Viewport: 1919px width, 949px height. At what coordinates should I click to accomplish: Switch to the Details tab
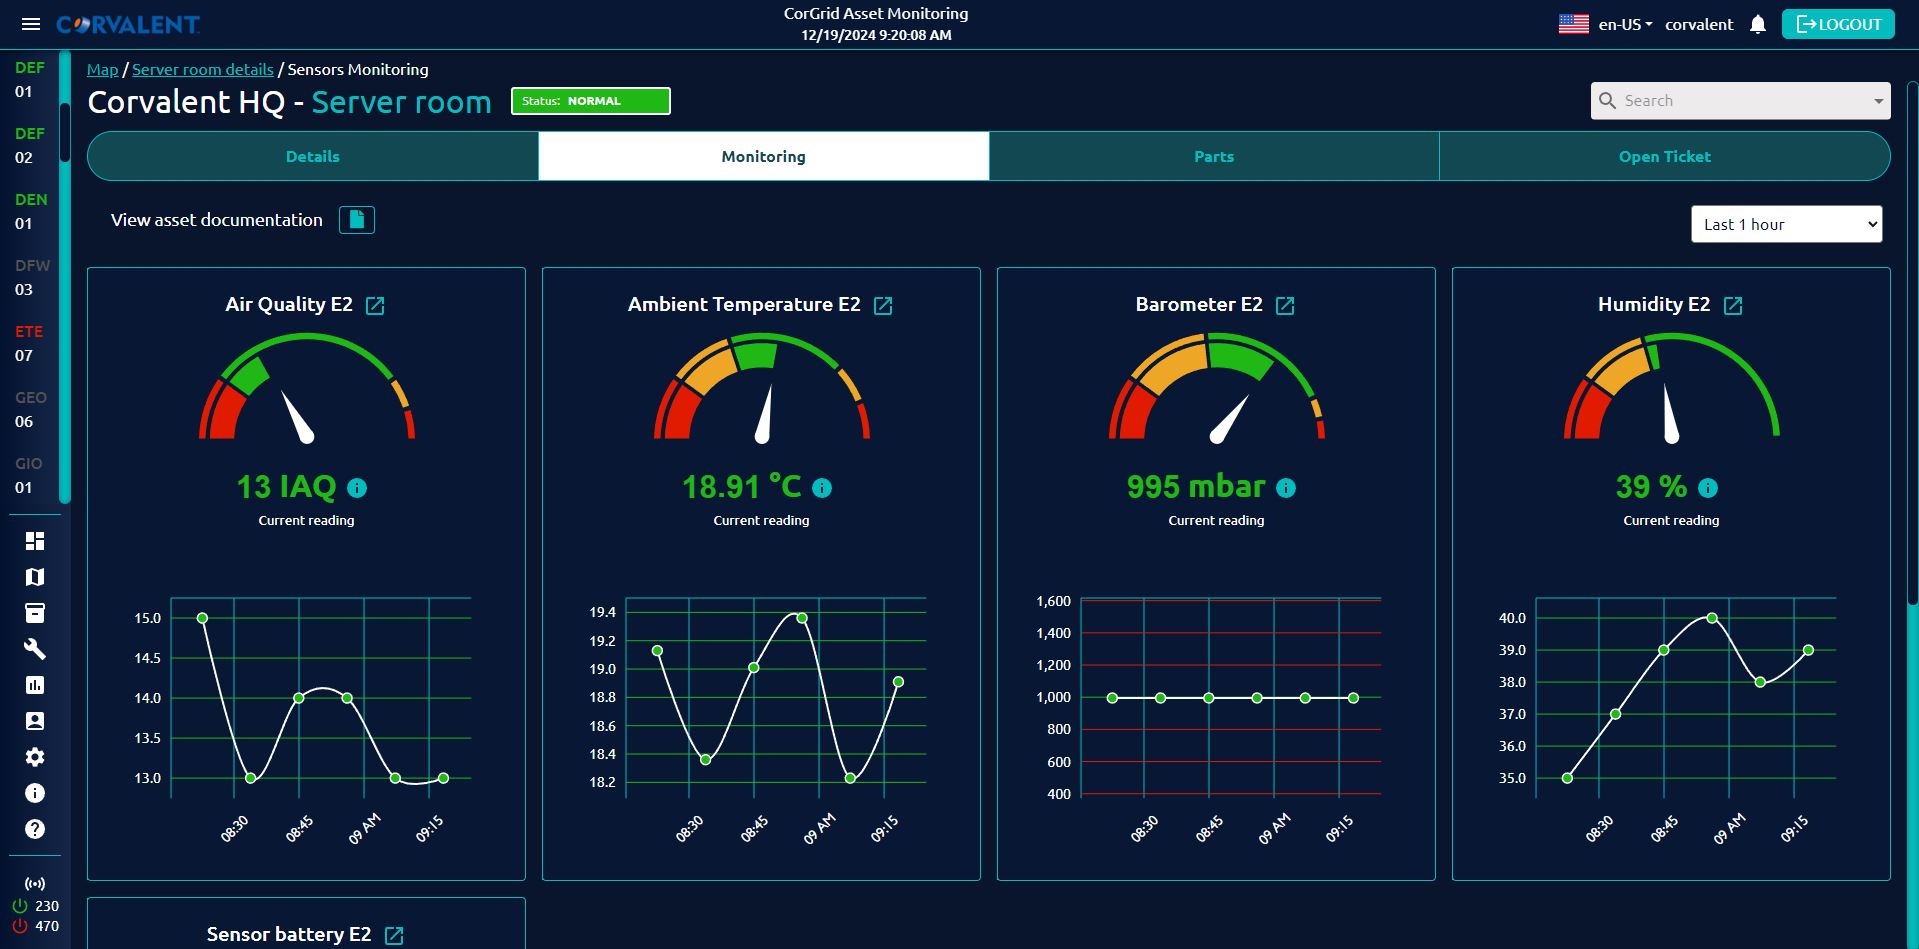[313, 157]
